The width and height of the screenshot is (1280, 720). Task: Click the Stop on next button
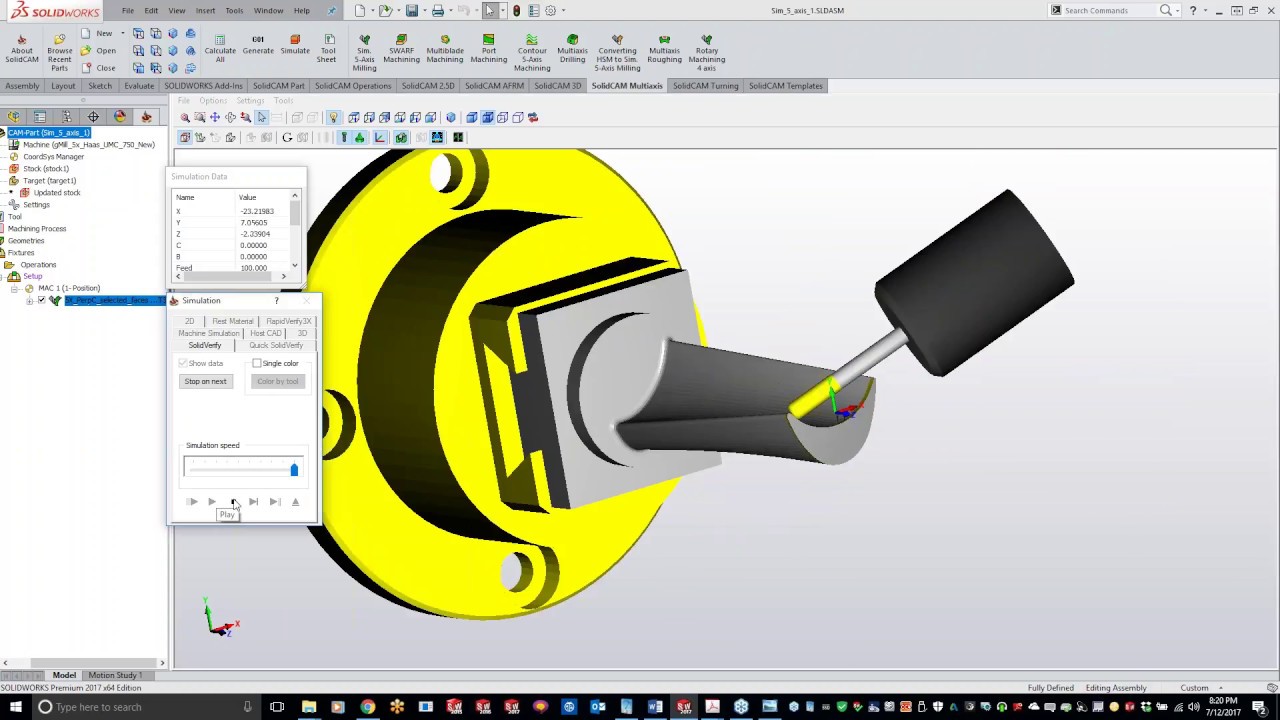pyautogui.click(x=206, y=381)
